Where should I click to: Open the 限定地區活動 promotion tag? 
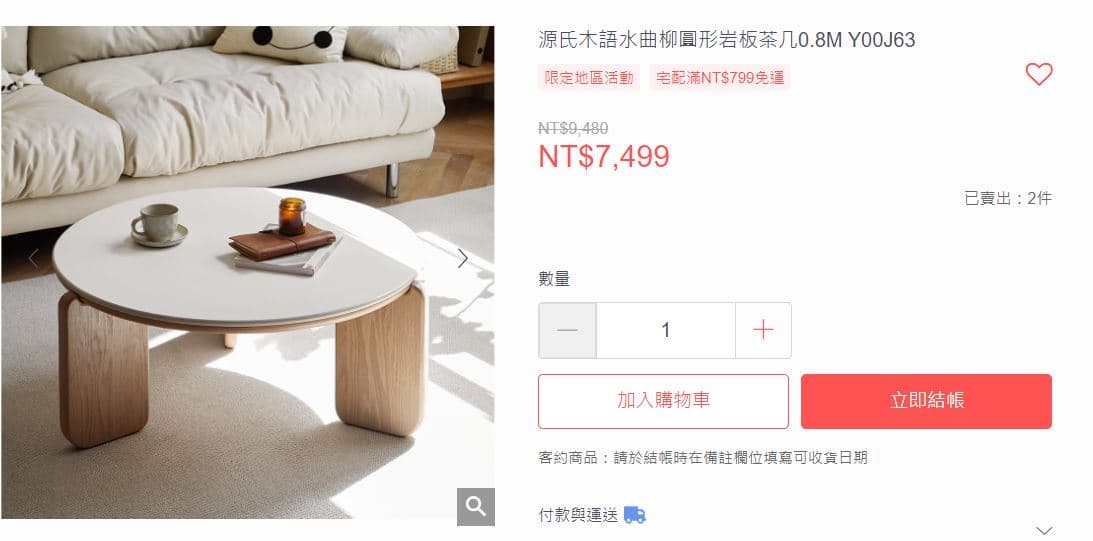pos(589,77)
